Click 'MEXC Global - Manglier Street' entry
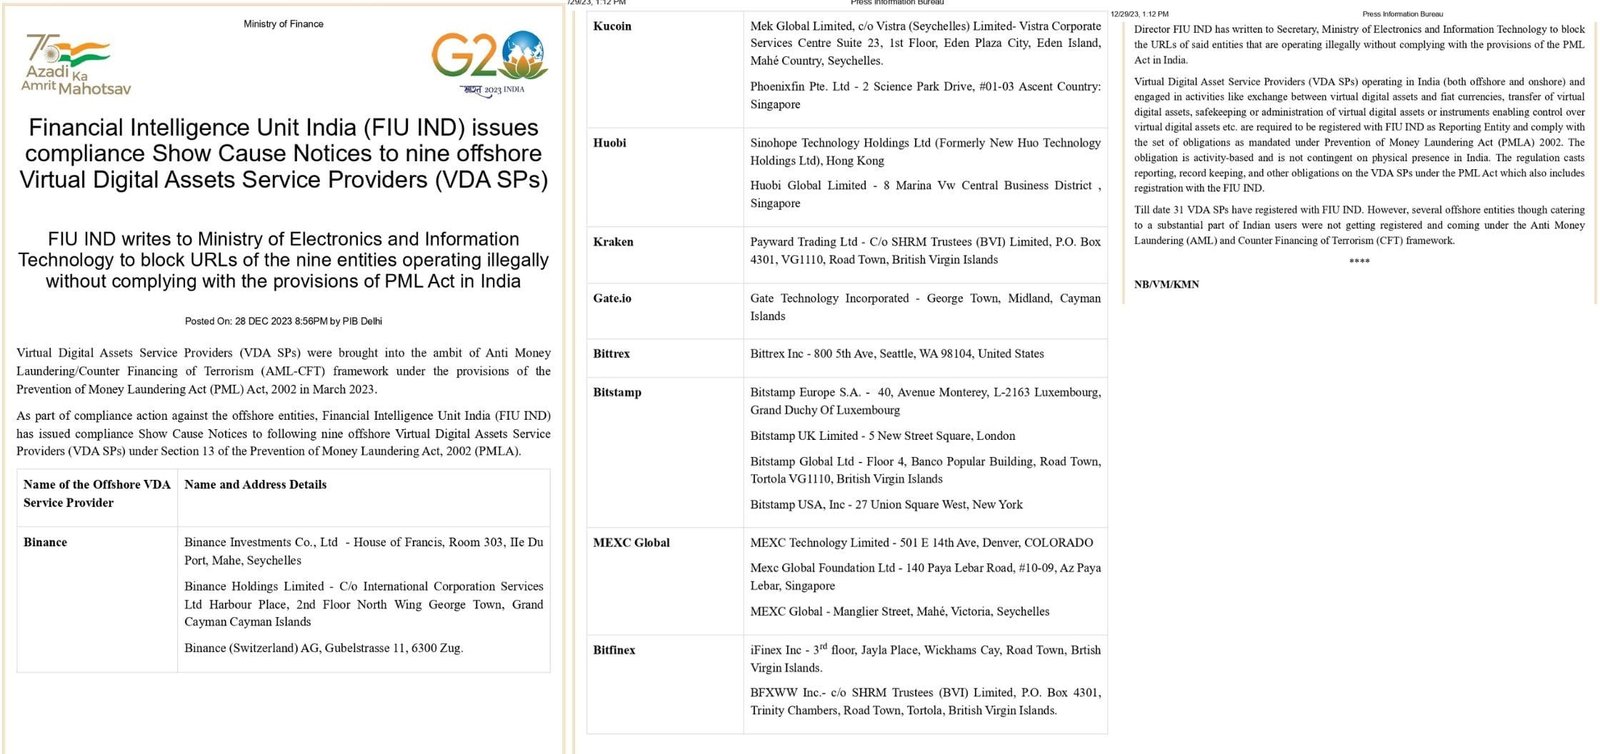This screenshot has height=754, width=1600. tap(900, 612)
